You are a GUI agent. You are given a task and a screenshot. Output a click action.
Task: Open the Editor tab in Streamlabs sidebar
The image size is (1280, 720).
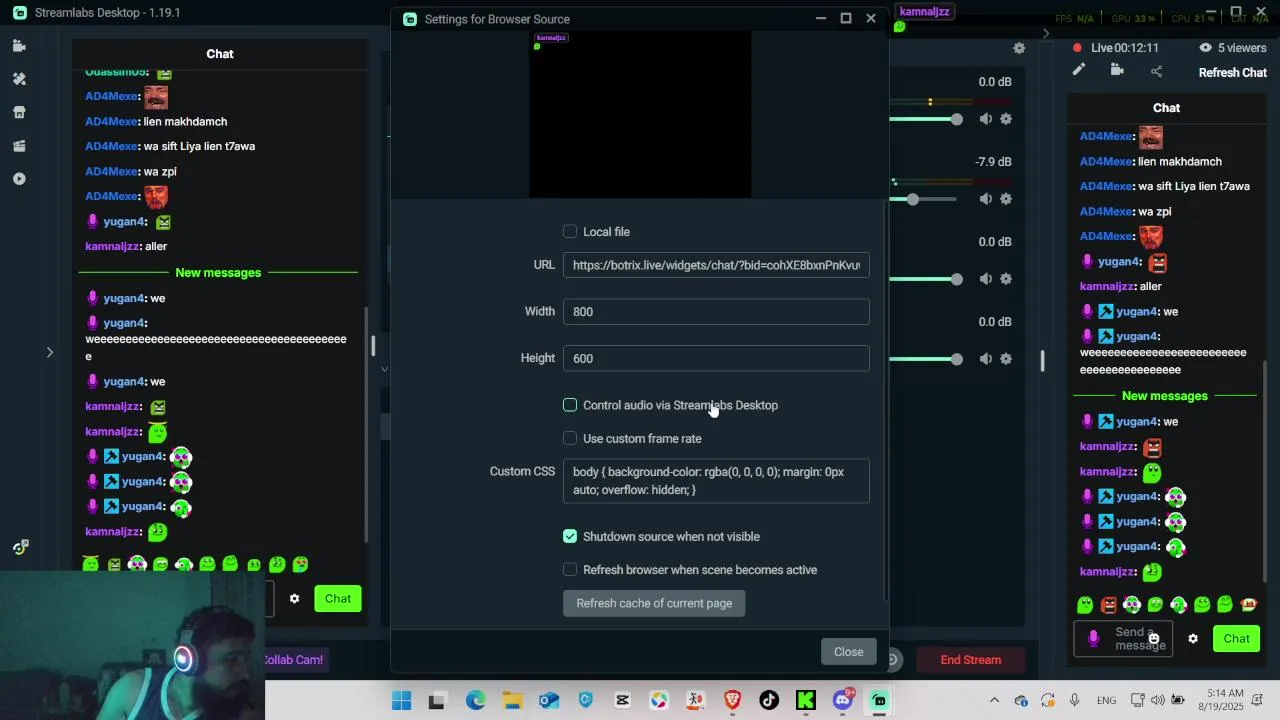click(x=19, y=46)
